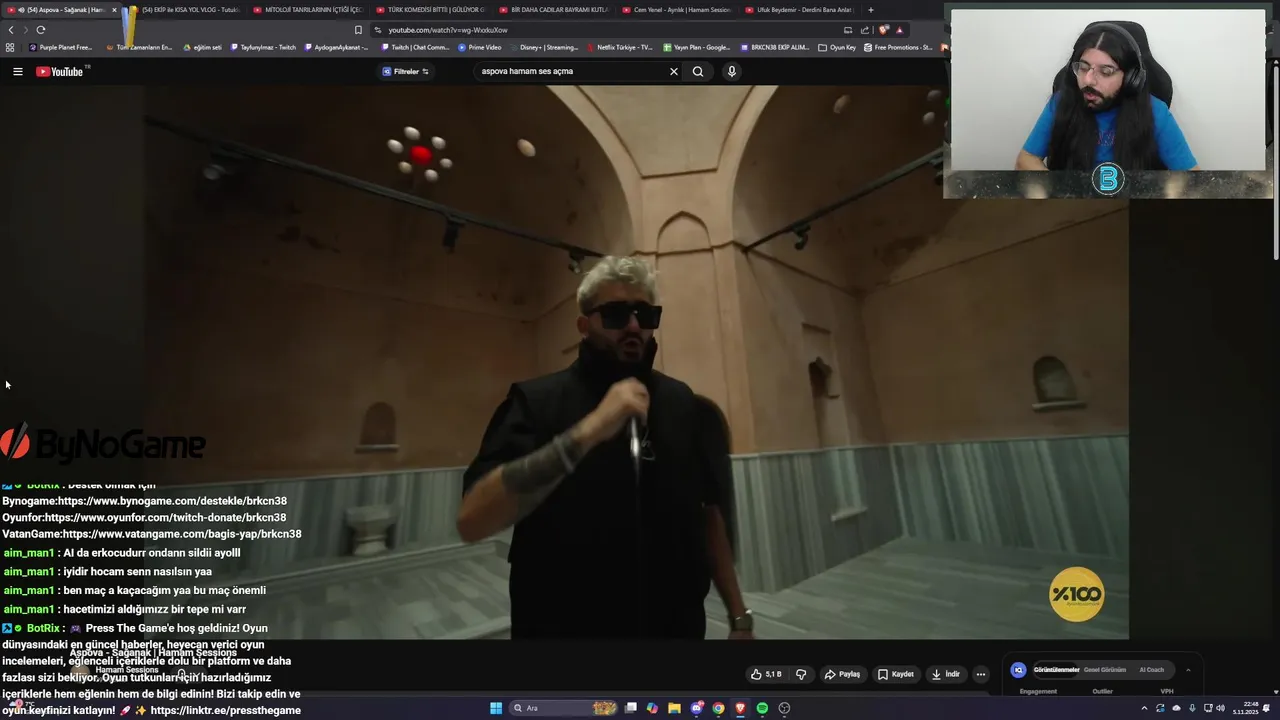The width and height of the screenshot is (1280, 720).
Task: Go back in browser history
Action: pyautogui.click(x=11, y=30)
